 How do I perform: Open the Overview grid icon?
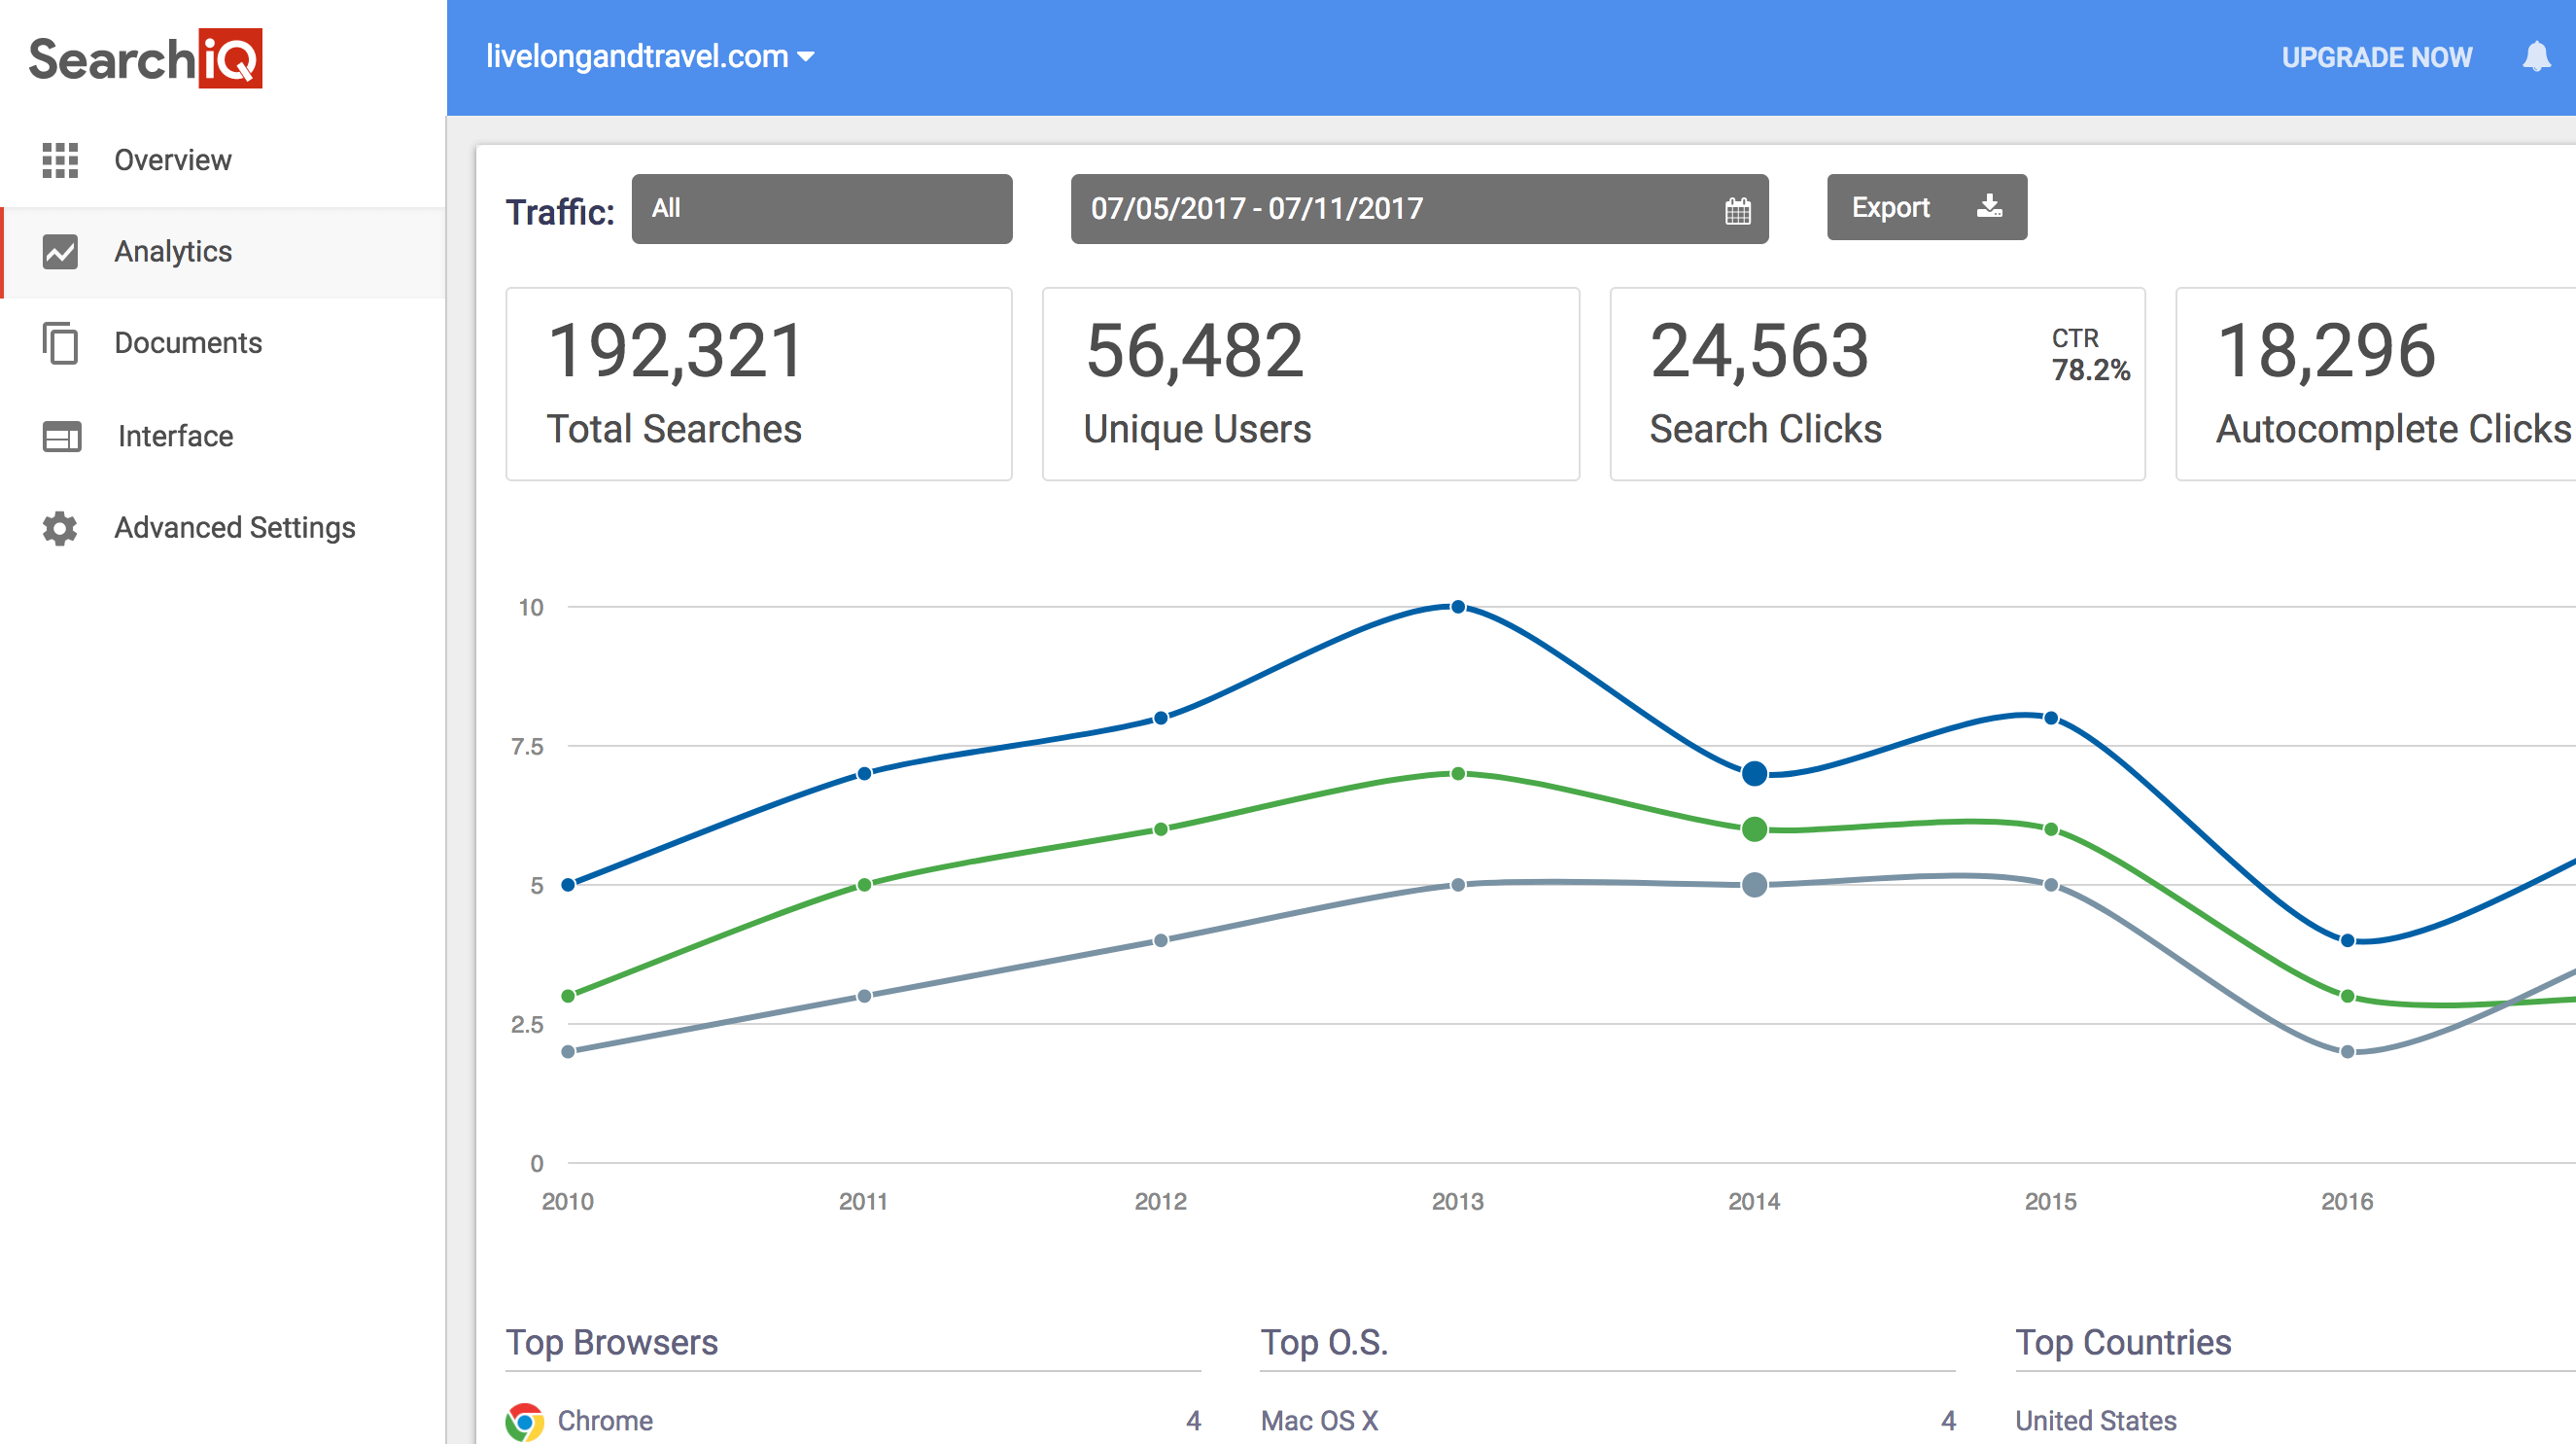60,159
